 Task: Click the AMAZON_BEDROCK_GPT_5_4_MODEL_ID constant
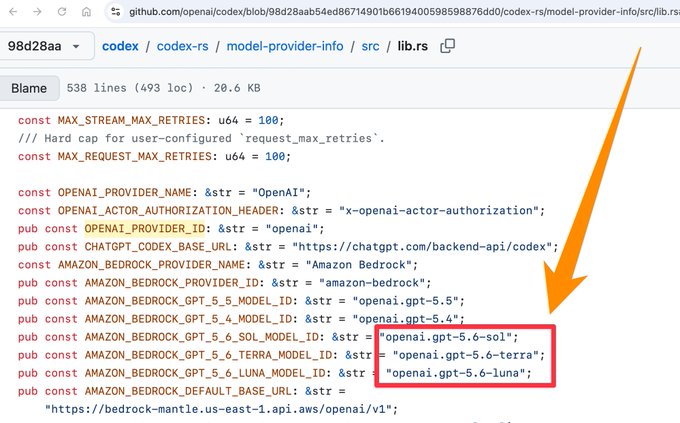pyautogui.click(x=188, y=319)
